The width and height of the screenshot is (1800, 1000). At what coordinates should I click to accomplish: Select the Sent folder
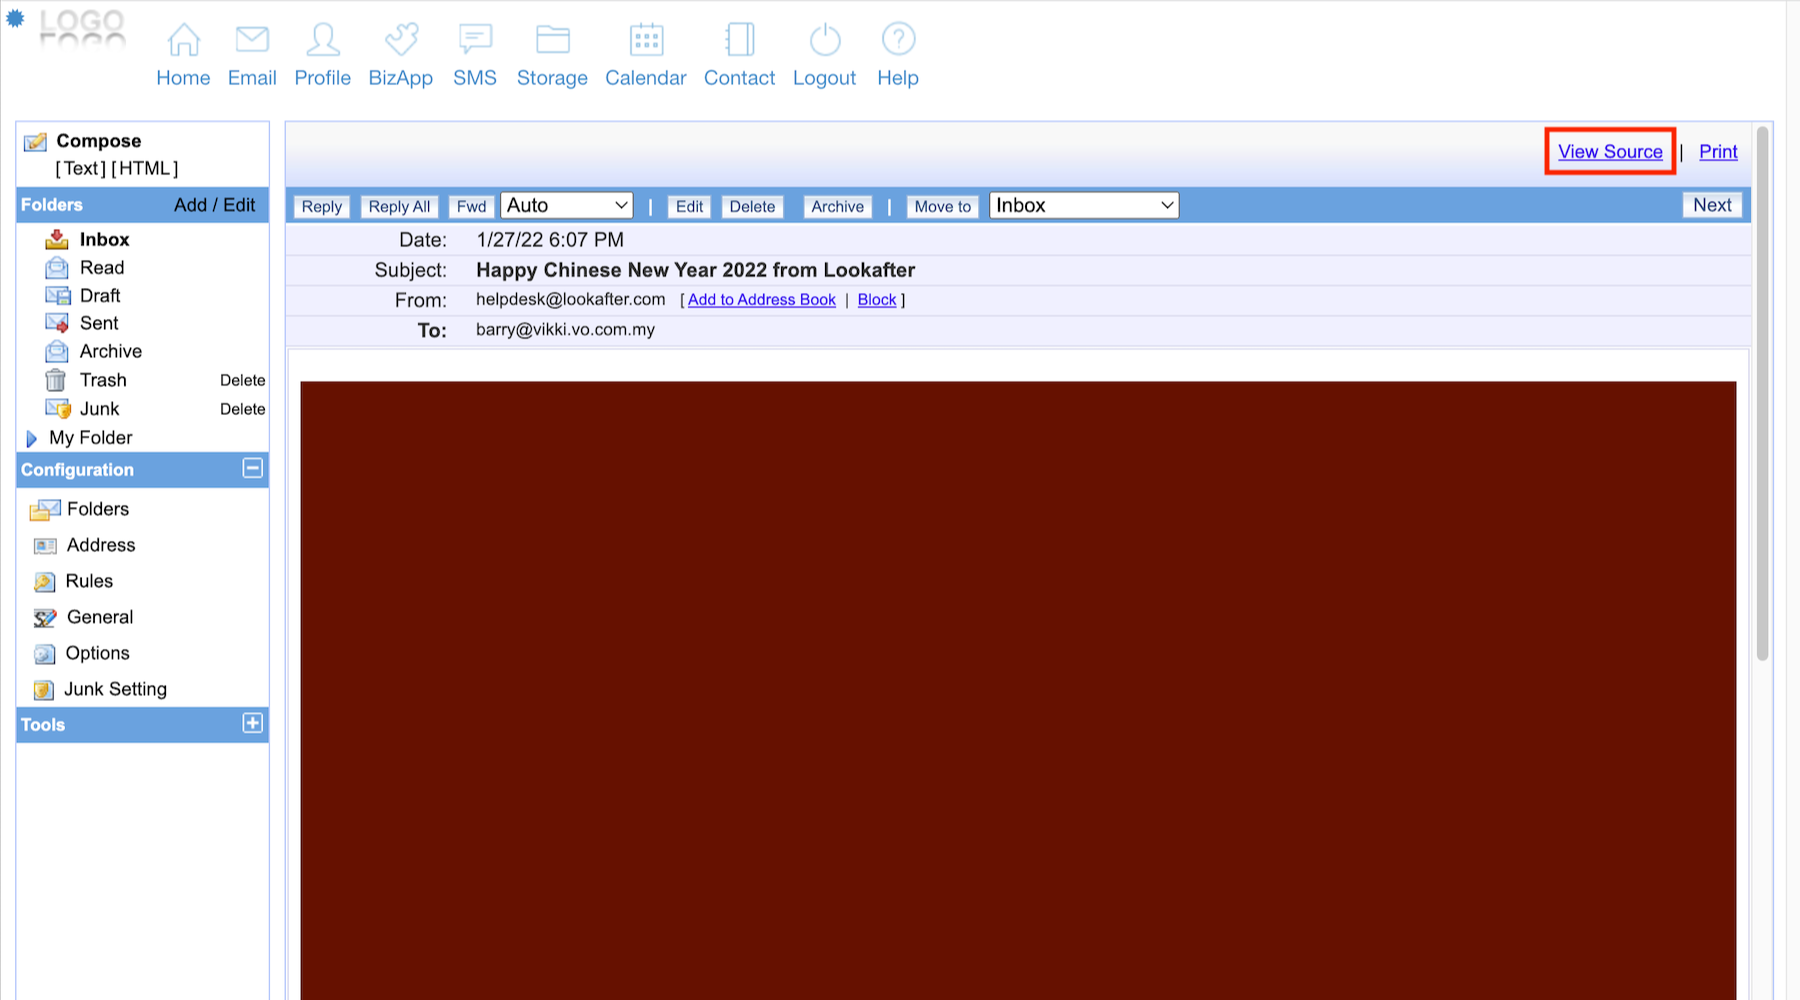point(99,323)
